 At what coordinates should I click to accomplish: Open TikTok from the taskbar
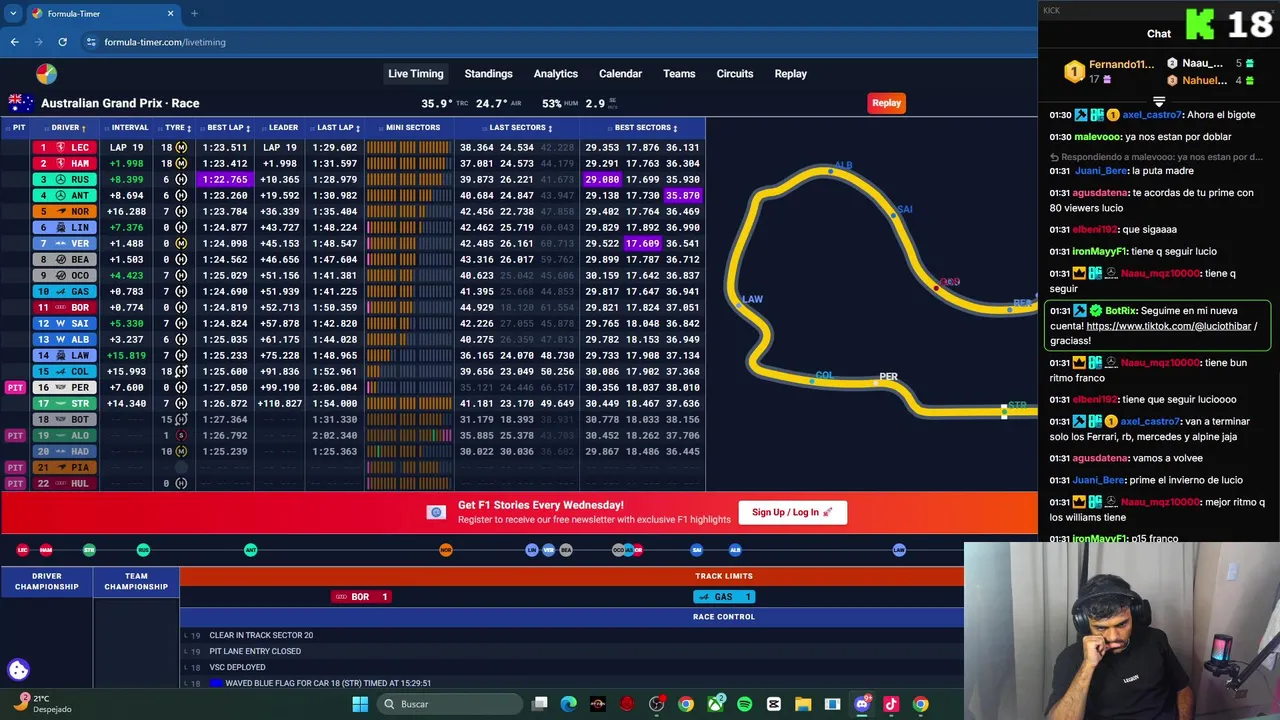tap(891, 704)
